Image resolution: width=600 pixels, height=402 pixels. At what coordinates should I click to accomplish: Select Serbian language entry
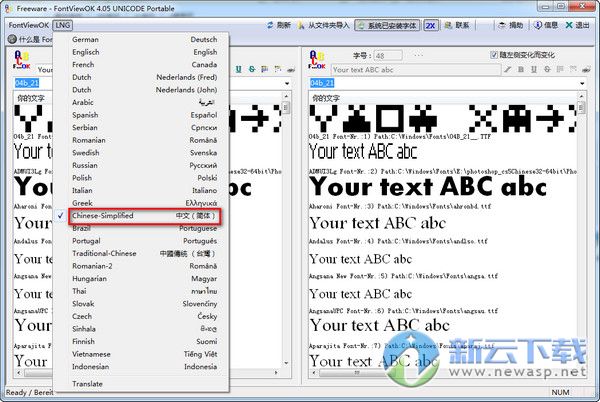coord(141,128)
